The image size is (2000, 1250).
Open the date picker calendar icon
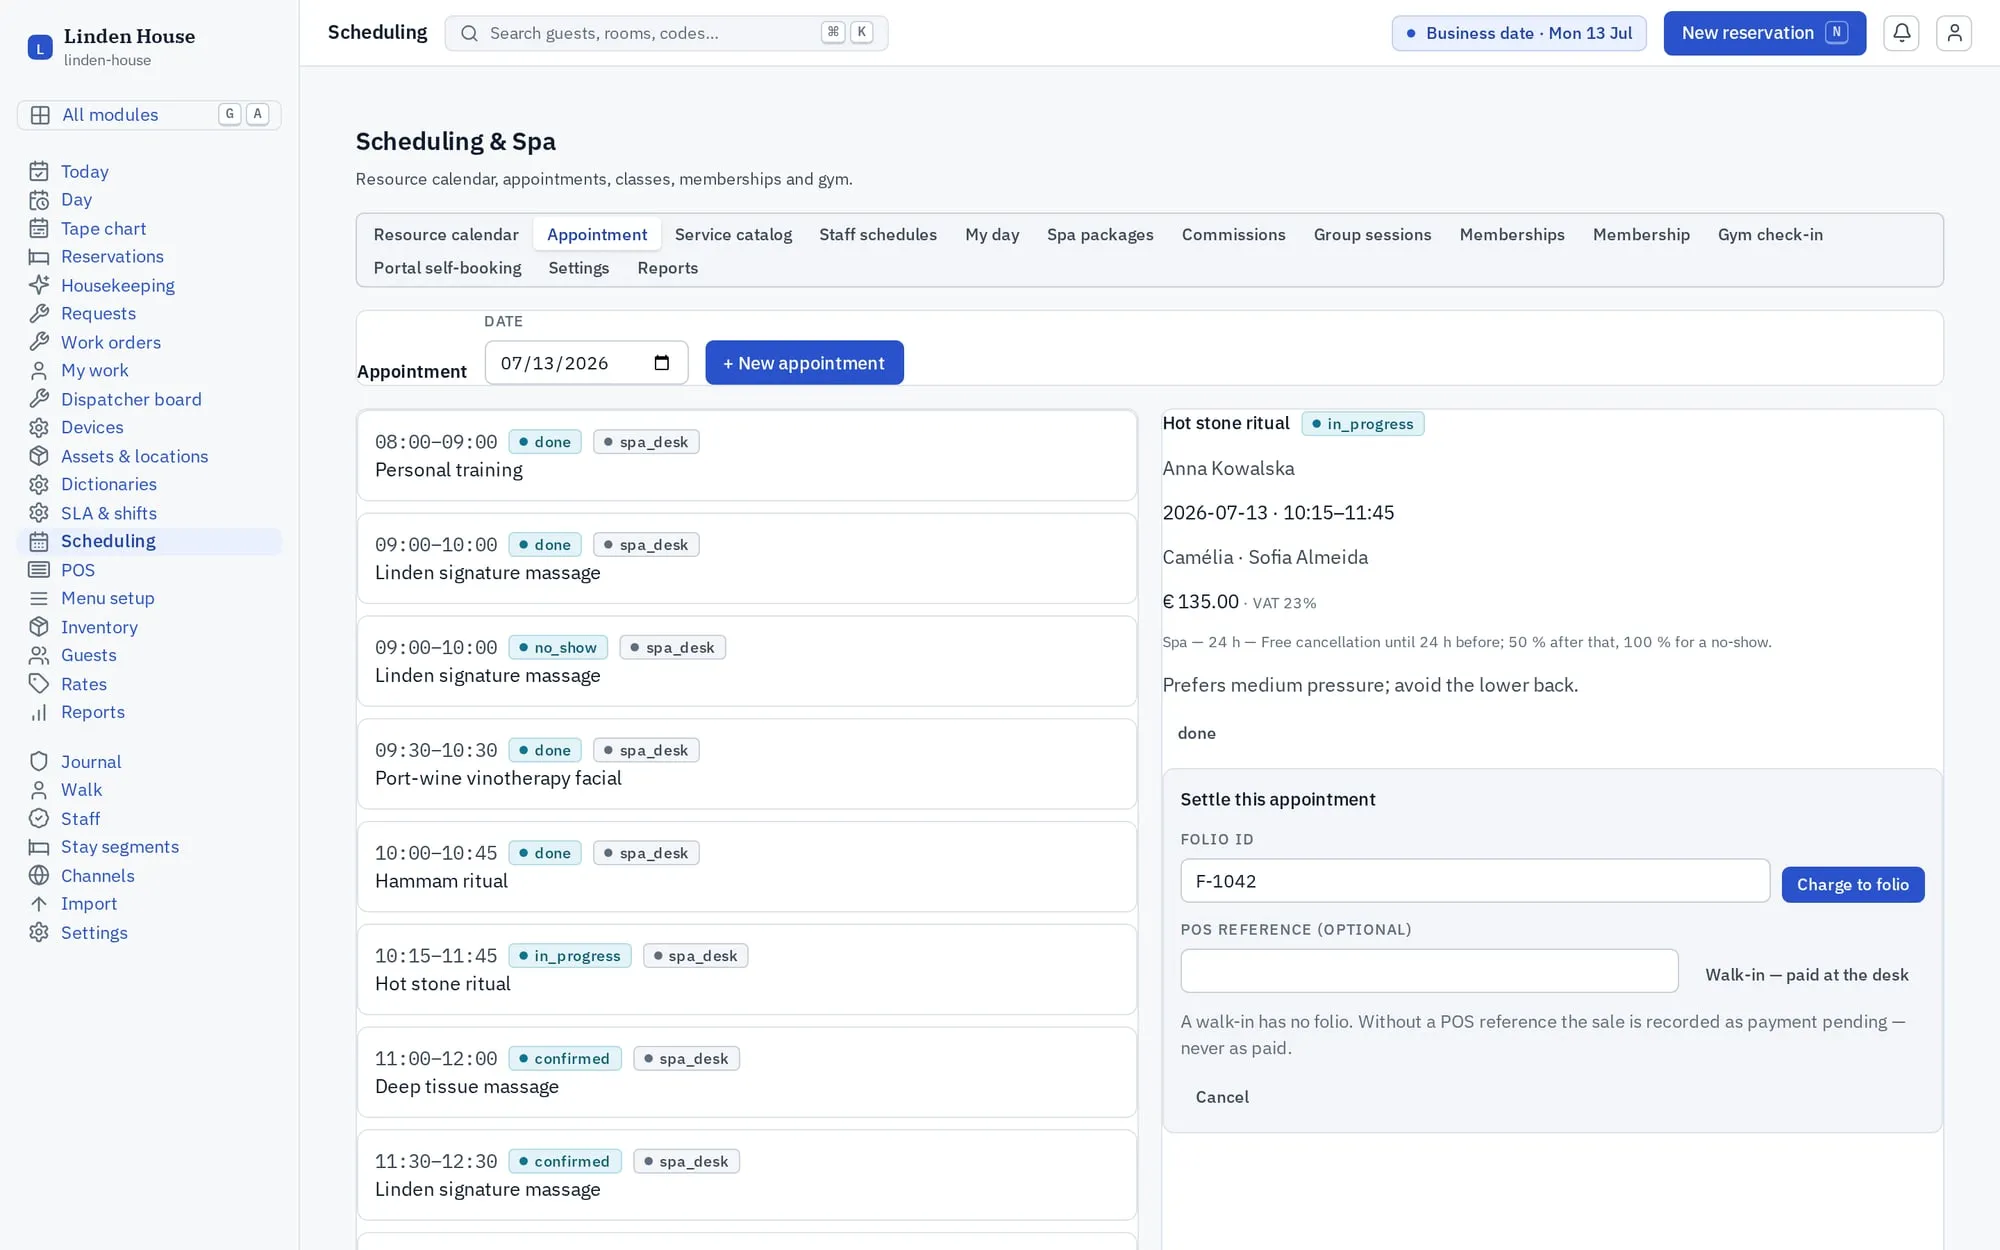661,363
